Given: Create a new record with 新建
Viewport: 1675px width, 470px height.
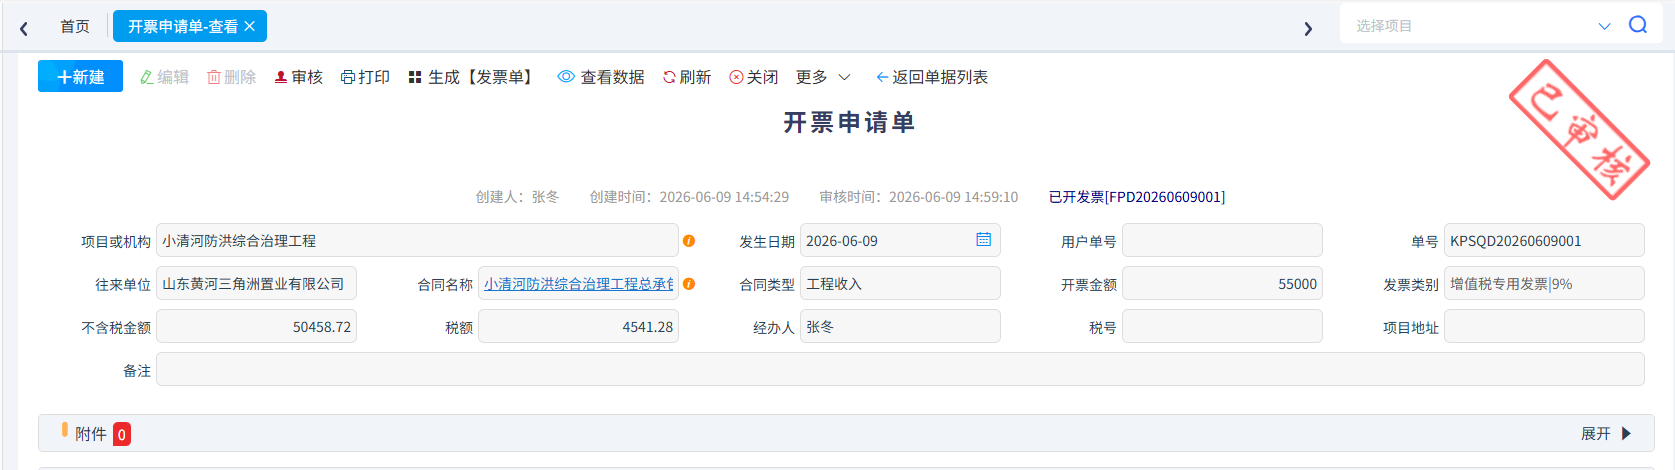Looking at the screenshot, I should point(80,76).
